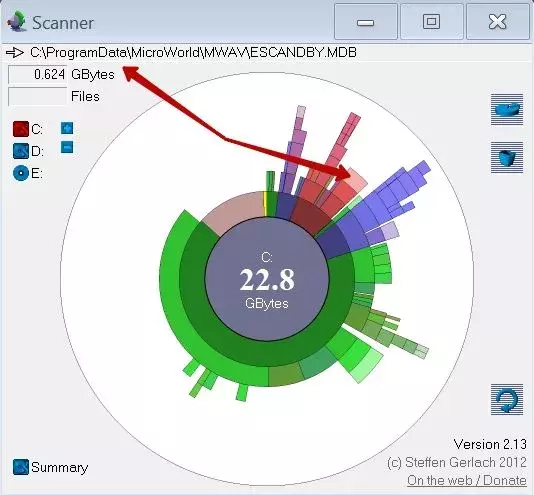
Task: Click the center 22.8 GBytes circle
Action: (x=267, y=279)
